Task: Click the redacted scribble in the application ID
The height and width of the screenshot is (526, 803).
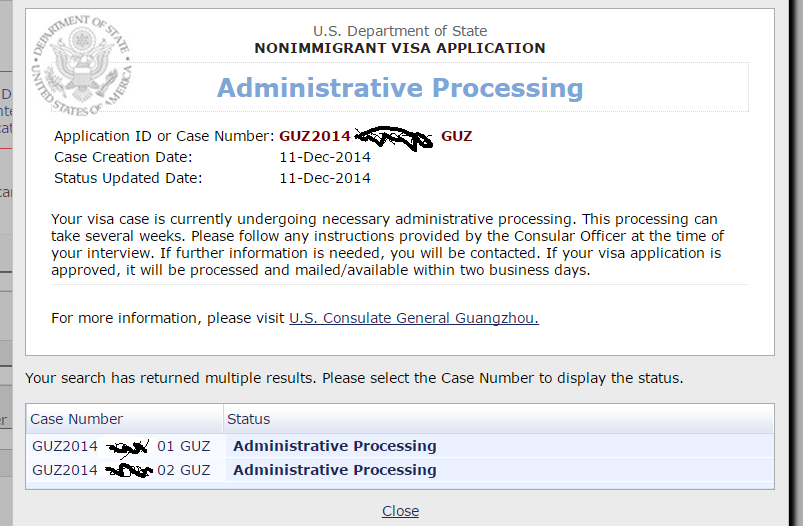Action: click(x=394, y=138)
